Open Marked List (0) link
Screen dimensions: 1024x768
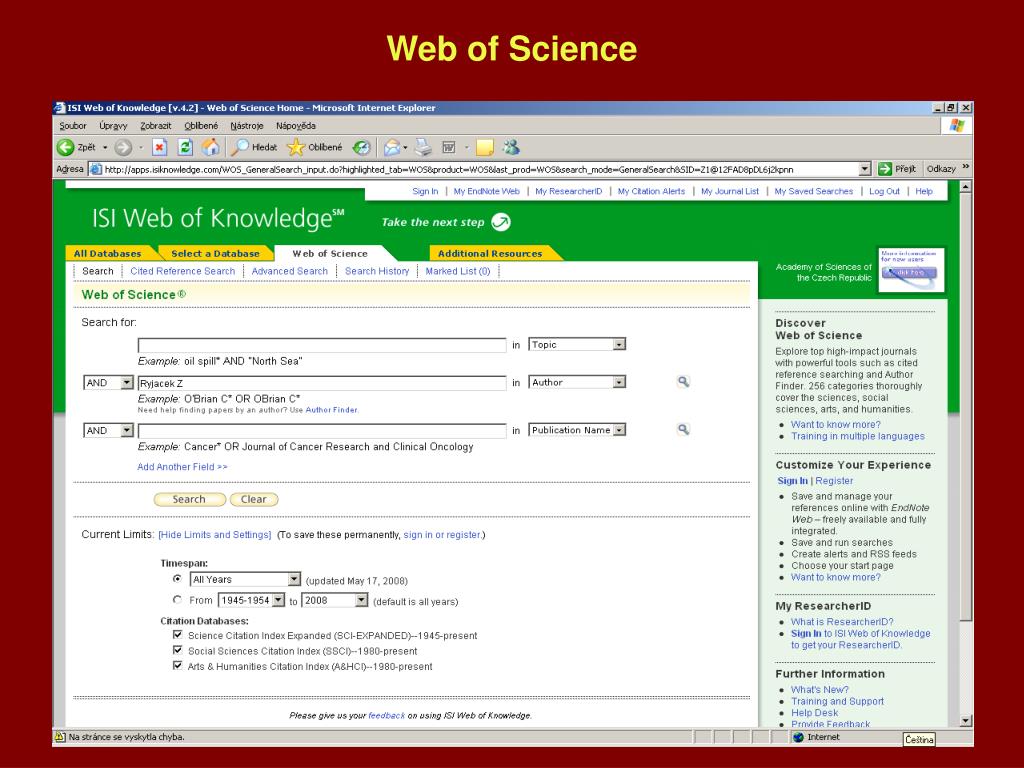pos(458,271)
